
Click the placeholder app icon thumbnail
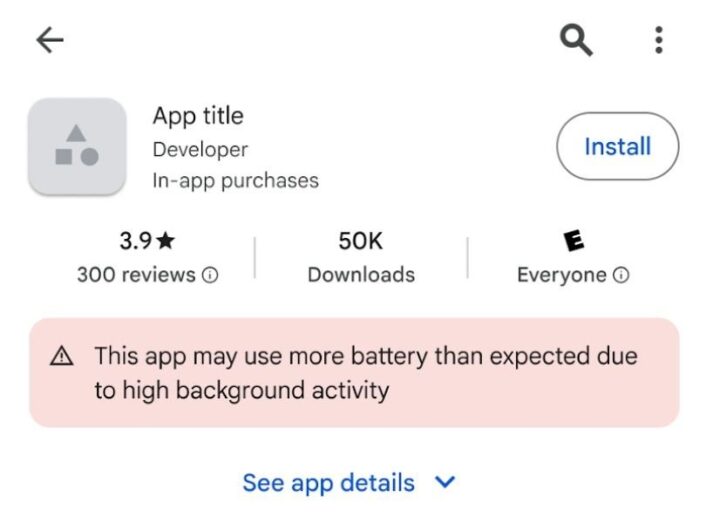pos(77,146)
